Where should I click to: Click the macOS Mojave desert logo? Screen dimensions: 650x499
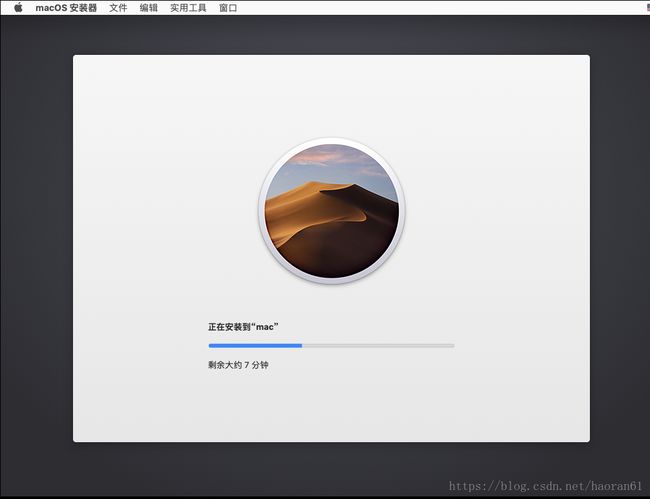[x=332, y=211]
